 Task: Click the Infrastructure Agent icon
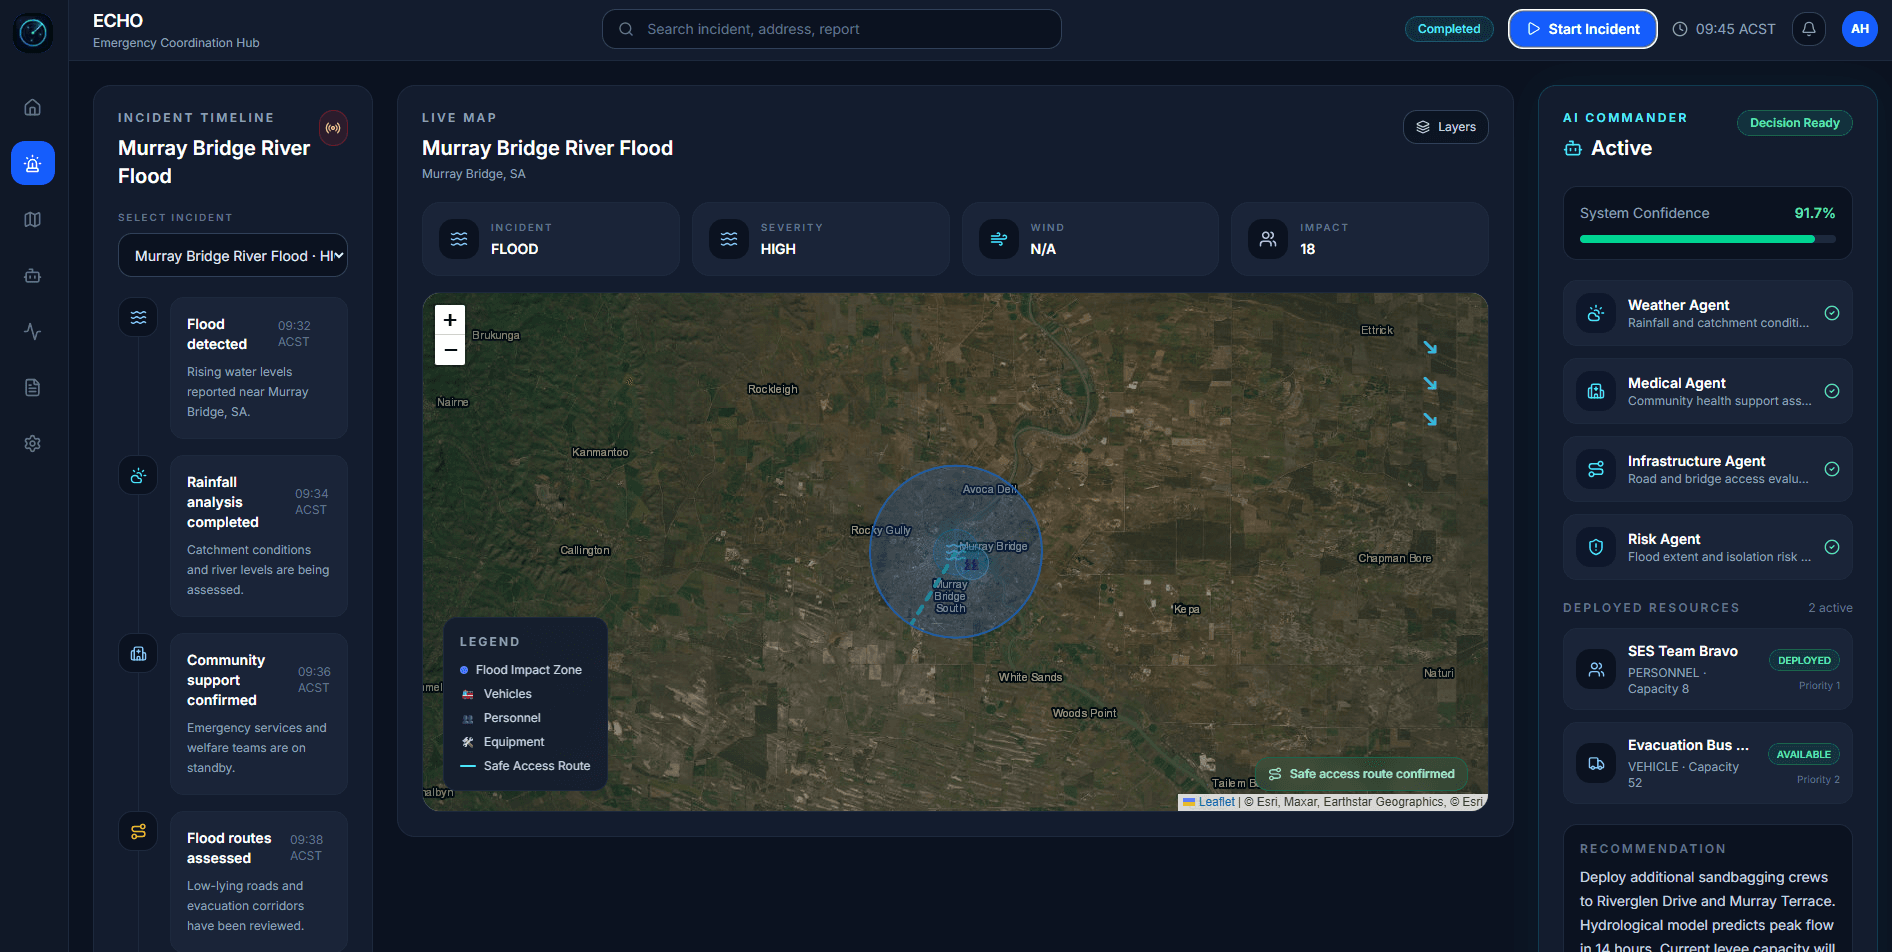coord(1596,469)
